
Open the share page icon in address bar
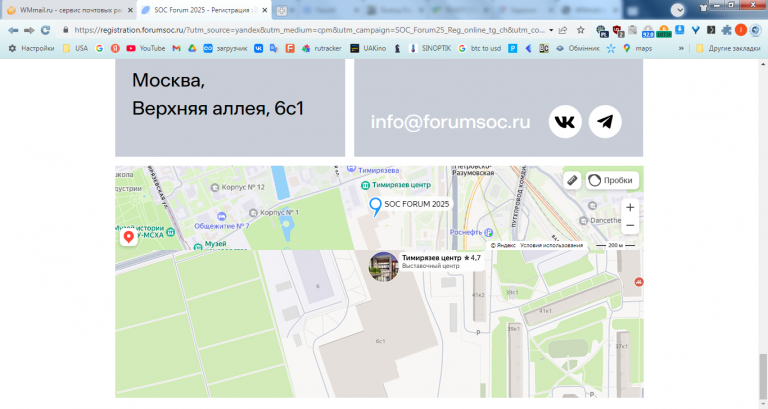(x=563, y=30)
